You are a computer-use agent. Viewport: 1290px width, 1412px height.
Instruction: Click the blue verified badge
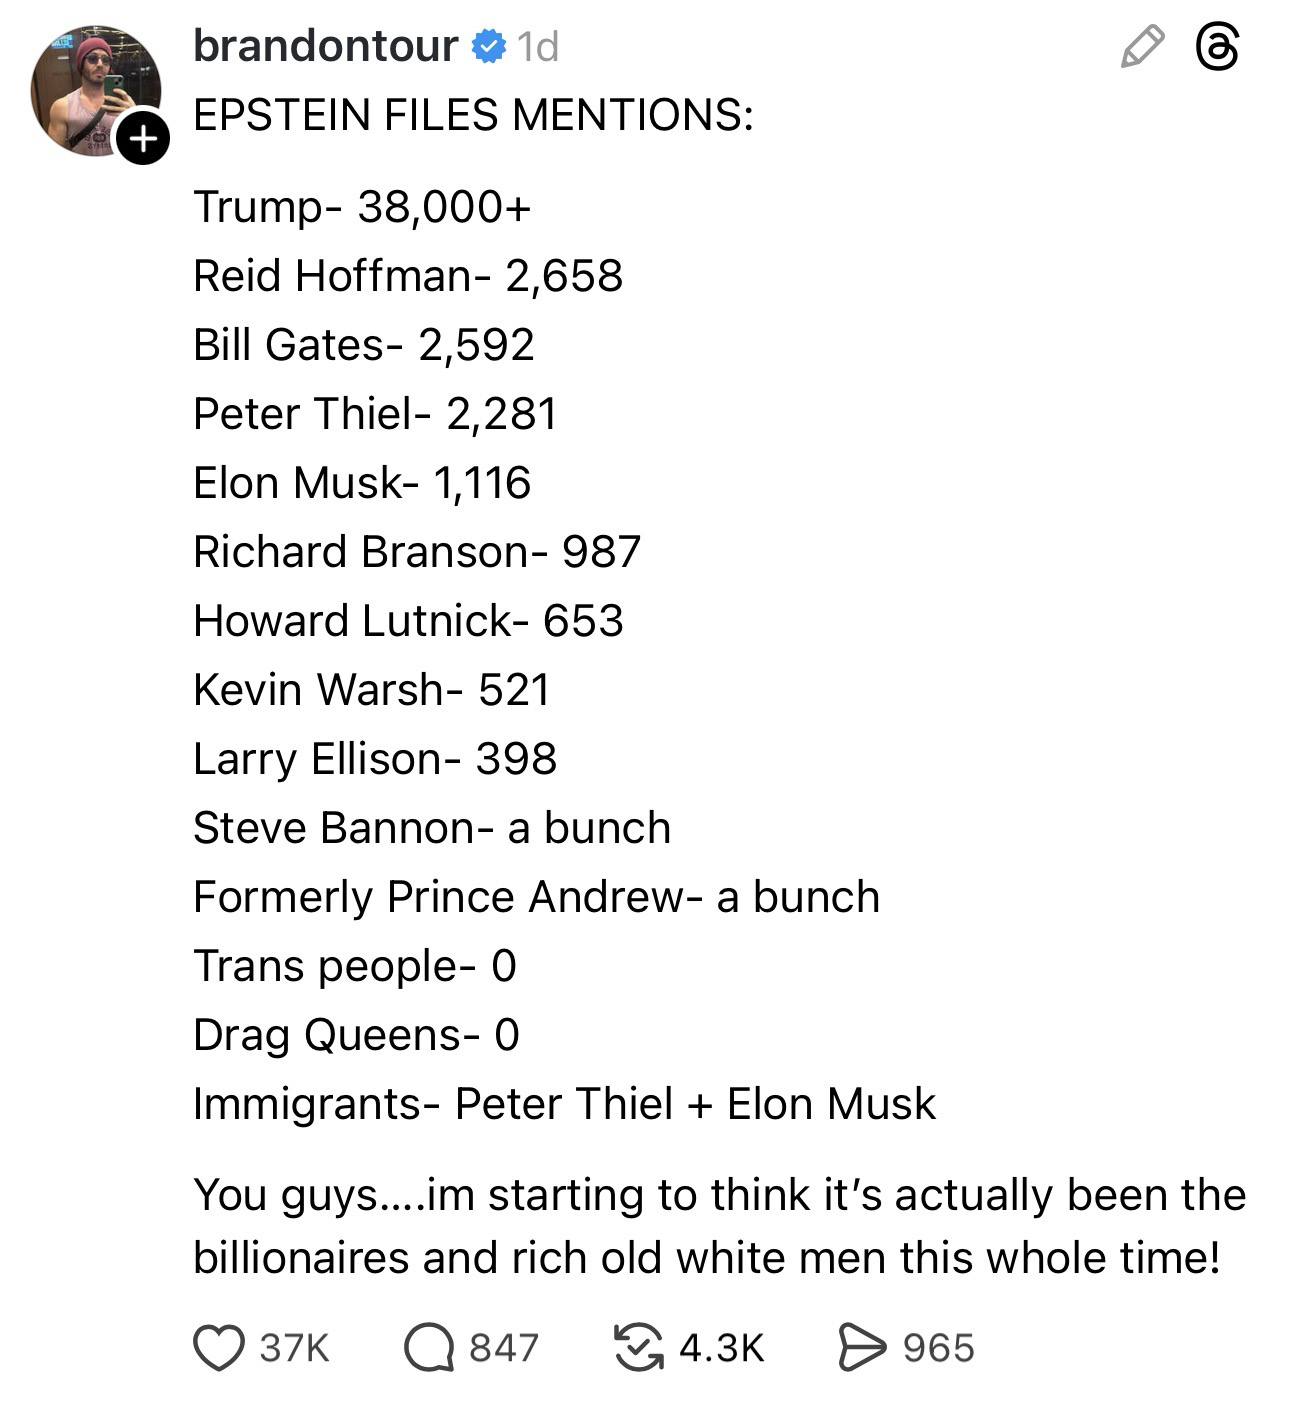[488, 46]
